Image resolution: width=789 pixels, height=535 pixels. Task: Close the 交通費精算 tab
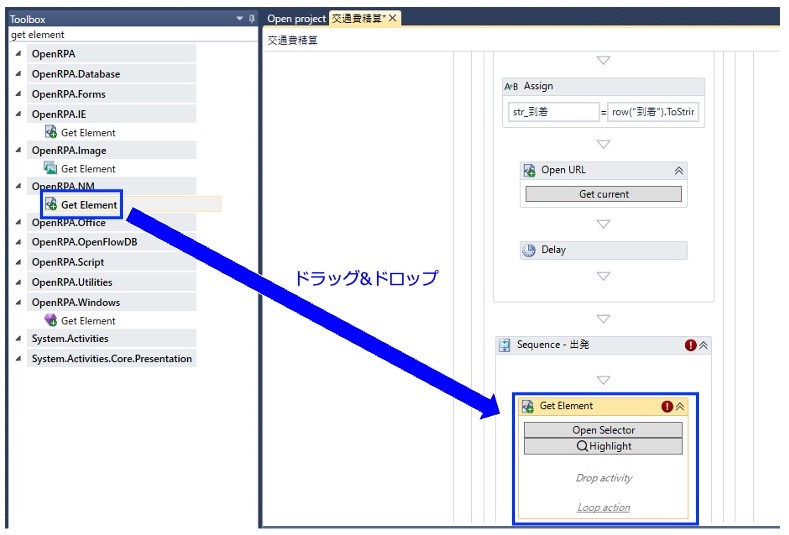pyautogui.click(x=392, y=19)
